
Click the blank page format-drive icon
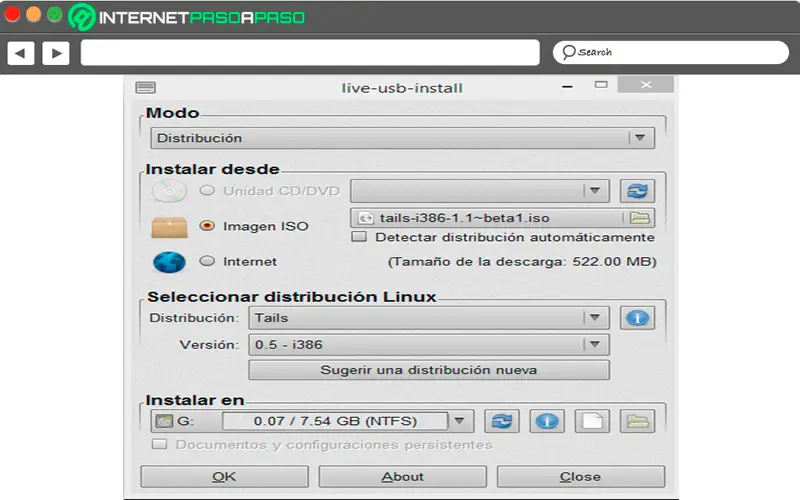[592, 421]
